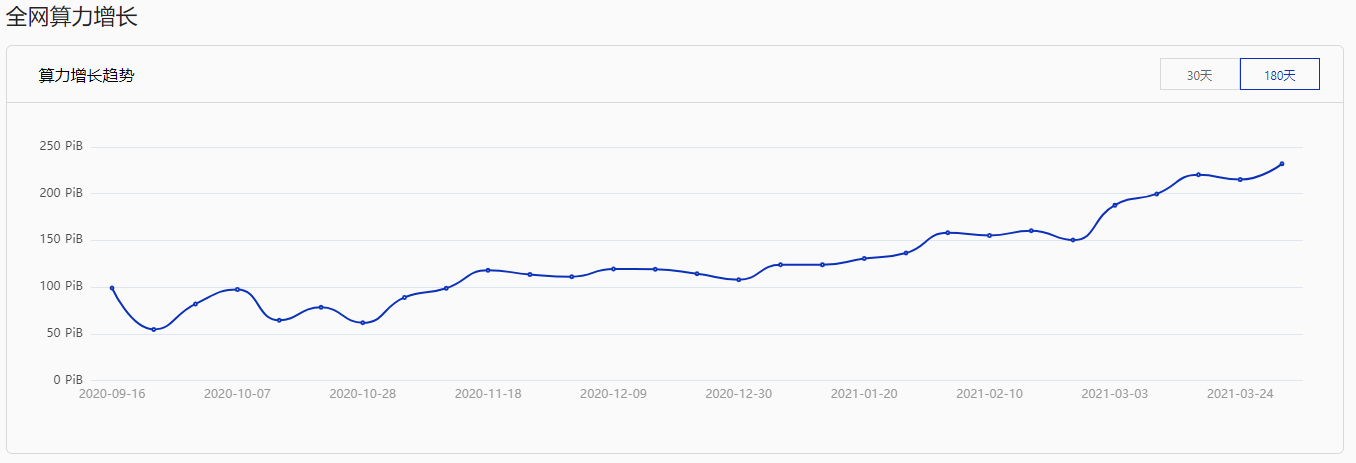
Task: Click the 算力增长趋势 panel title
Action: 86,76
